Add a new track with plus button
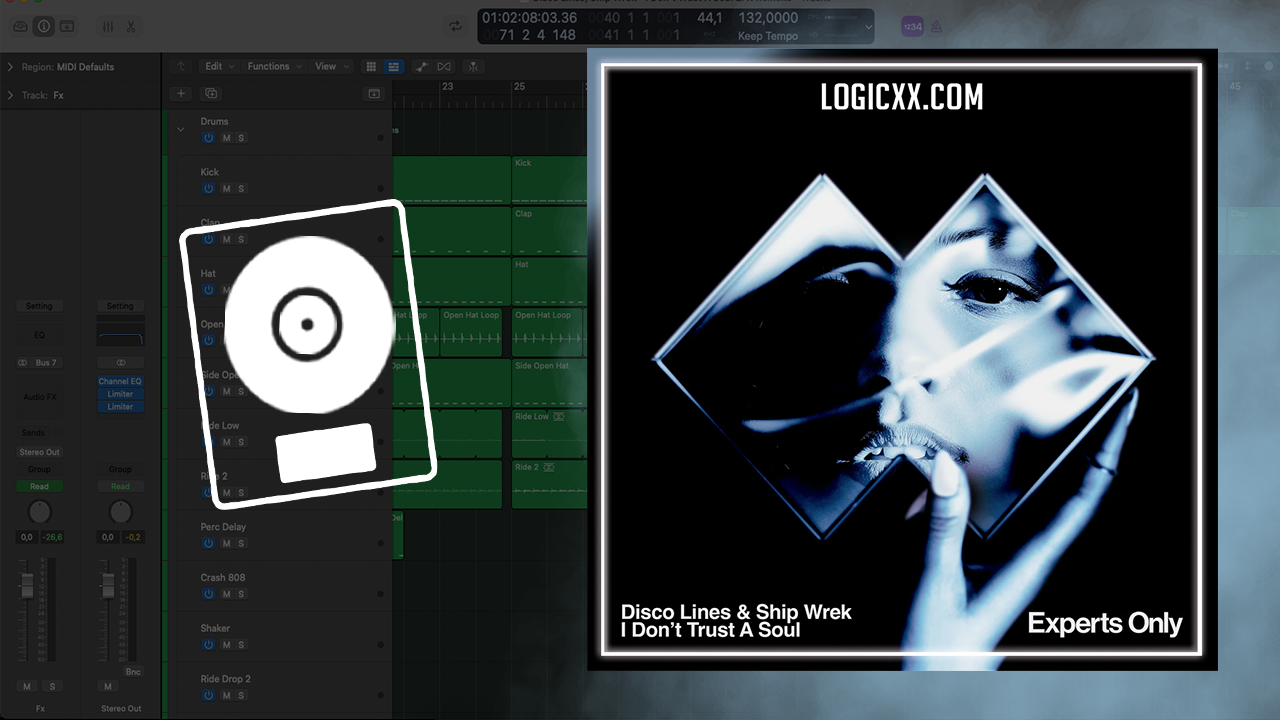This screenshot has width=1280, height=720. pyautogui.click(x=181, y=93)
